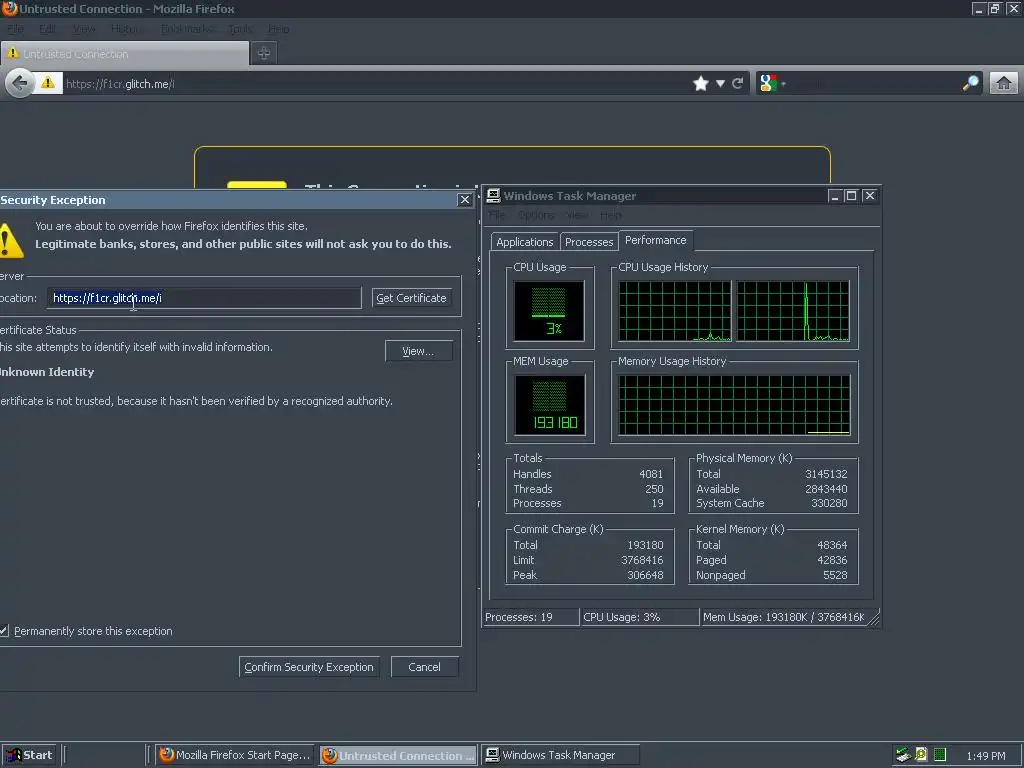Close the Windows Task Manager window
This screenshot has width=1024, height=768.
point(869,195)
